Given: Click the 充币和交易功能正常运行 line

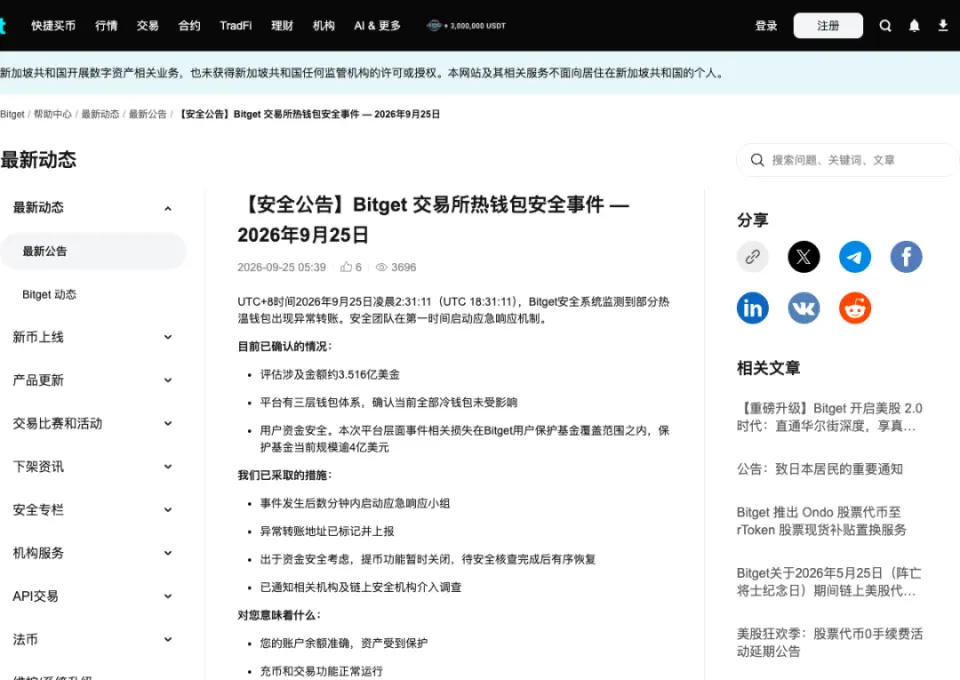Looking at the screenshot, I should (x=321, y=671).
